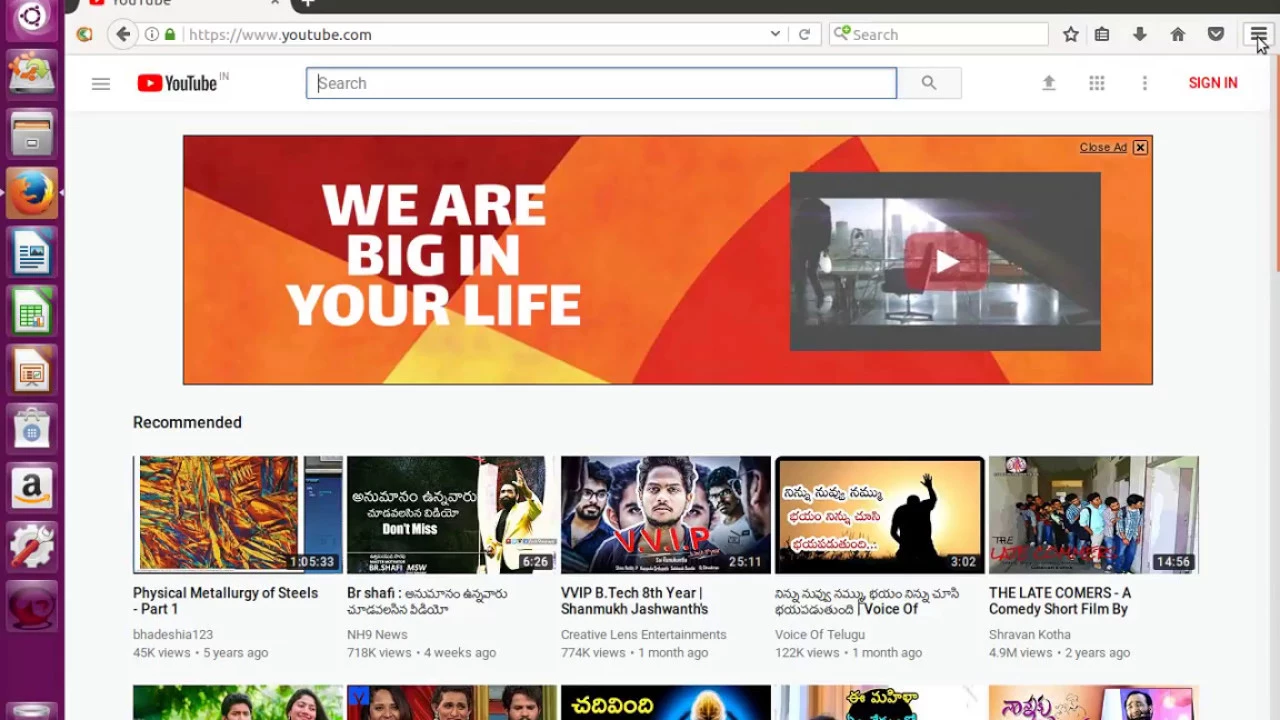Screen dimensions: 1280x720
Task: Click Firefox icon in Ubuntu launcher
Action: click(32, 192)
